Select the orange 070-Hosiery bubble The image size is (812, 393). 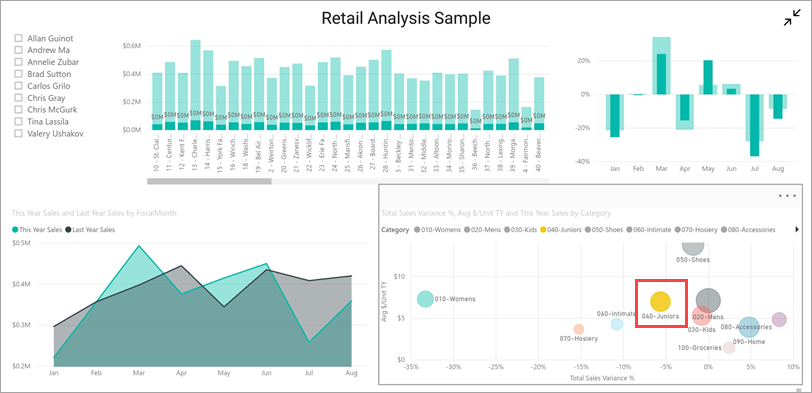click(x=579, y=329)
